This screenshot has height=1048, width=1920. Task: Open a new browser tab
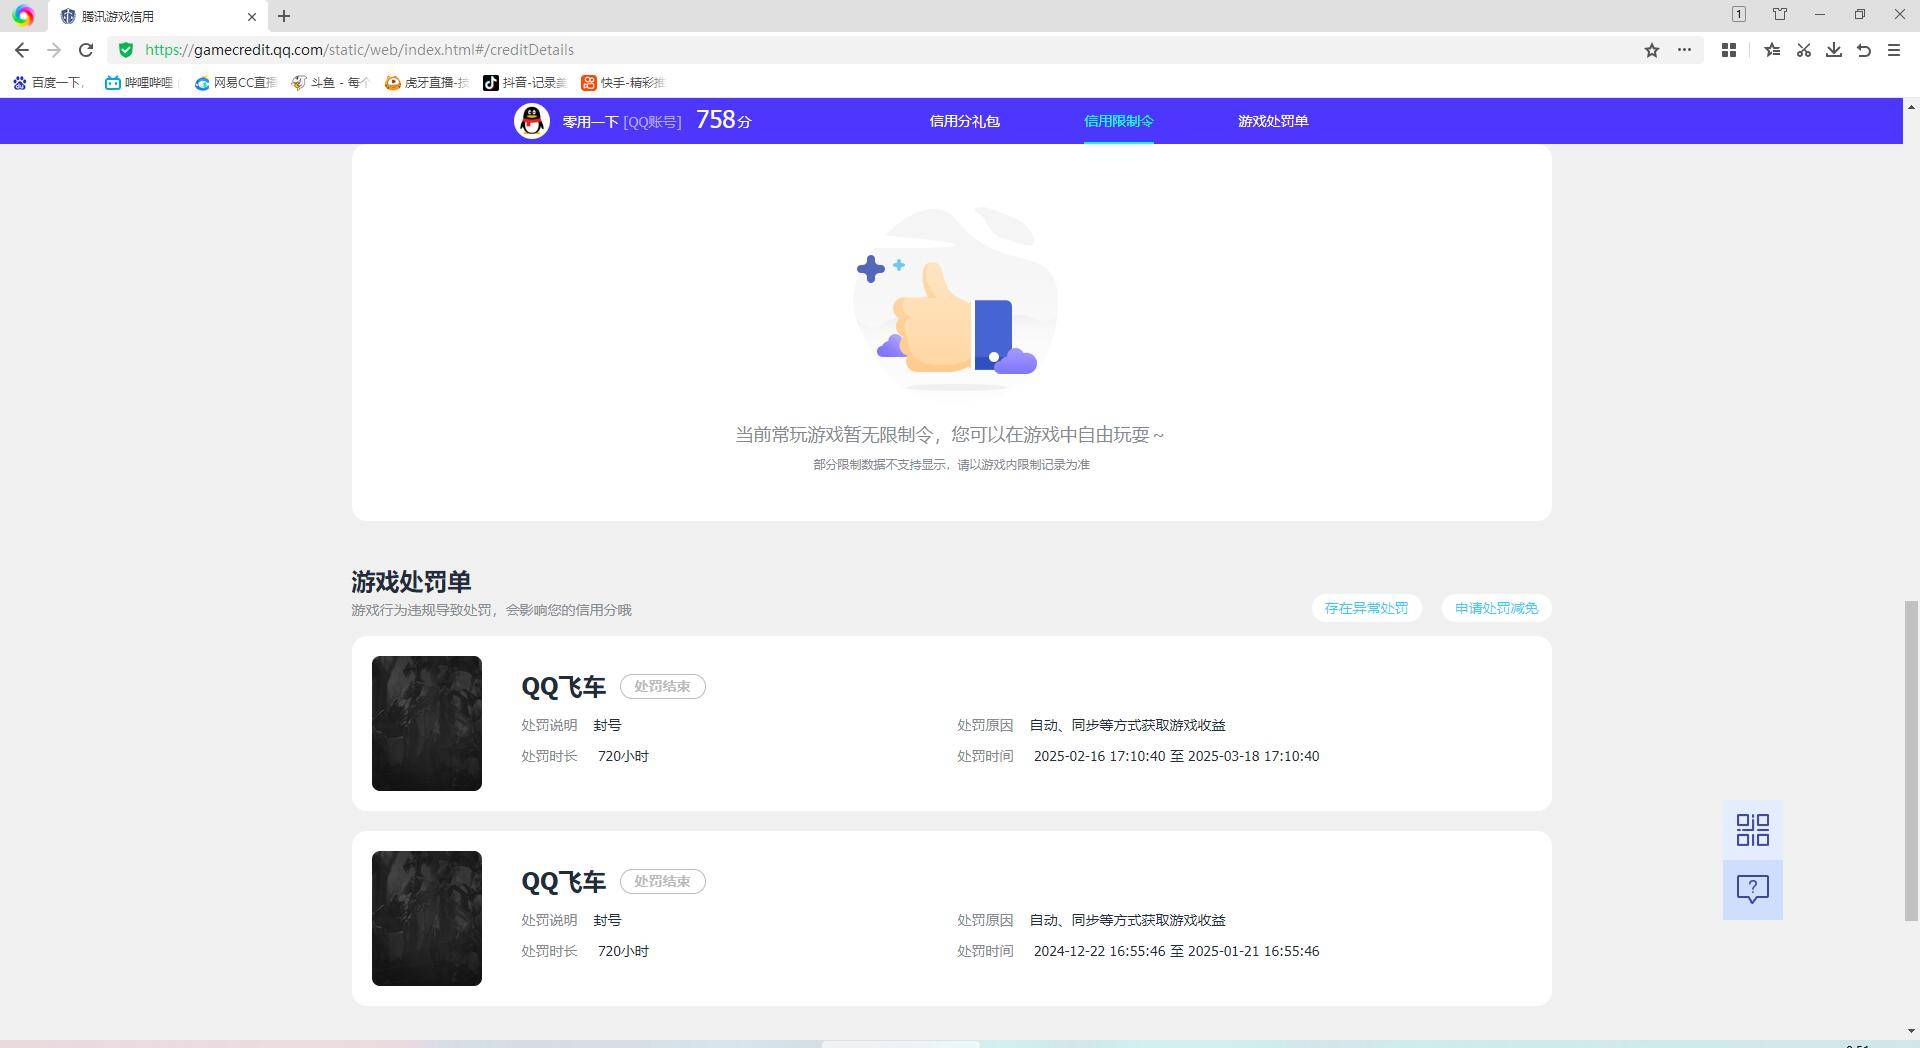(x=284, y=16)
